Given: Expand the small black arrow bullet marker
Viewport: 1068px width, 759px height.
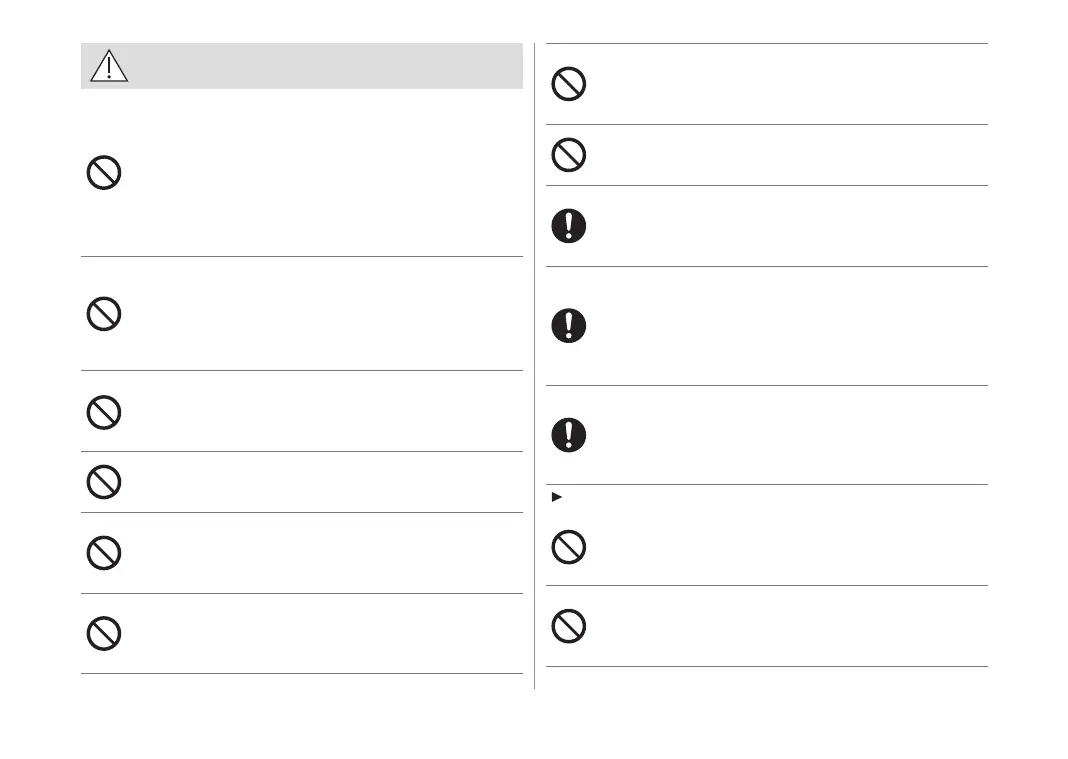Looking at the screenshot, I should [556, 496].
